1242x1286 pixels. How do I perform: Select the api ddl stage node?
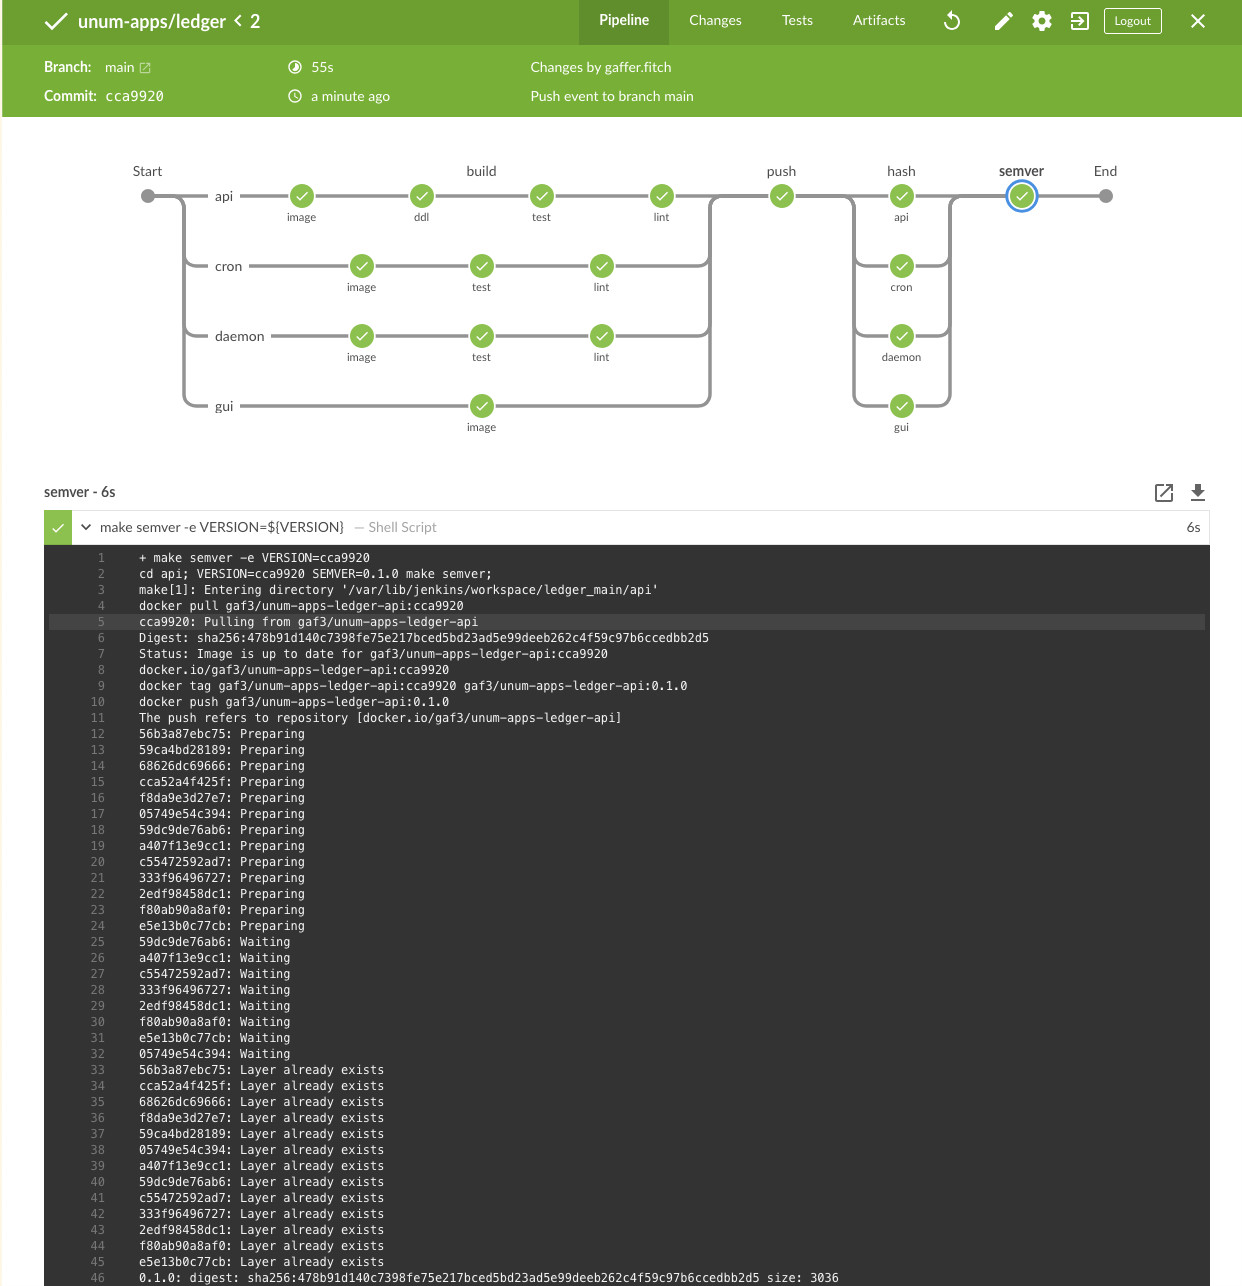coord(422,196)
